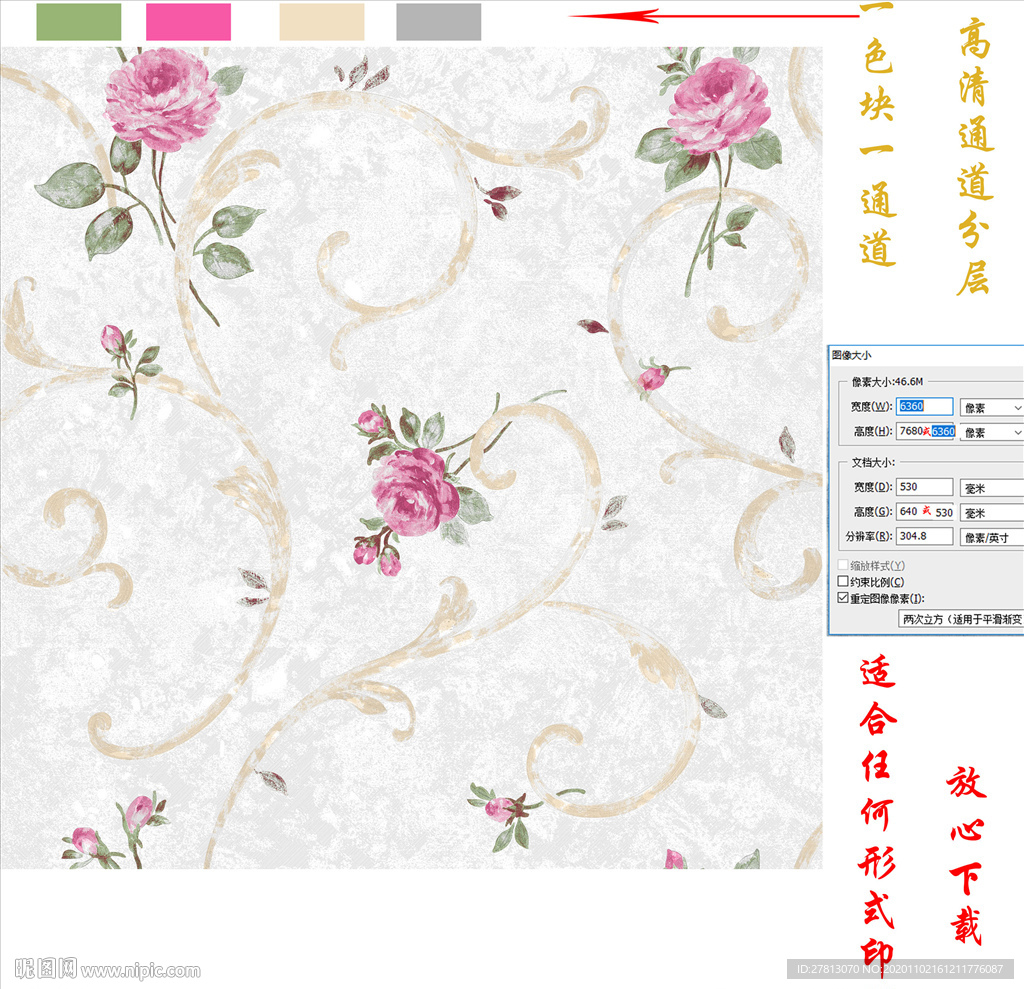Click the 分辨率 field showing 304.8
This screenshot has height=989, width=1024.
[925, 537]
